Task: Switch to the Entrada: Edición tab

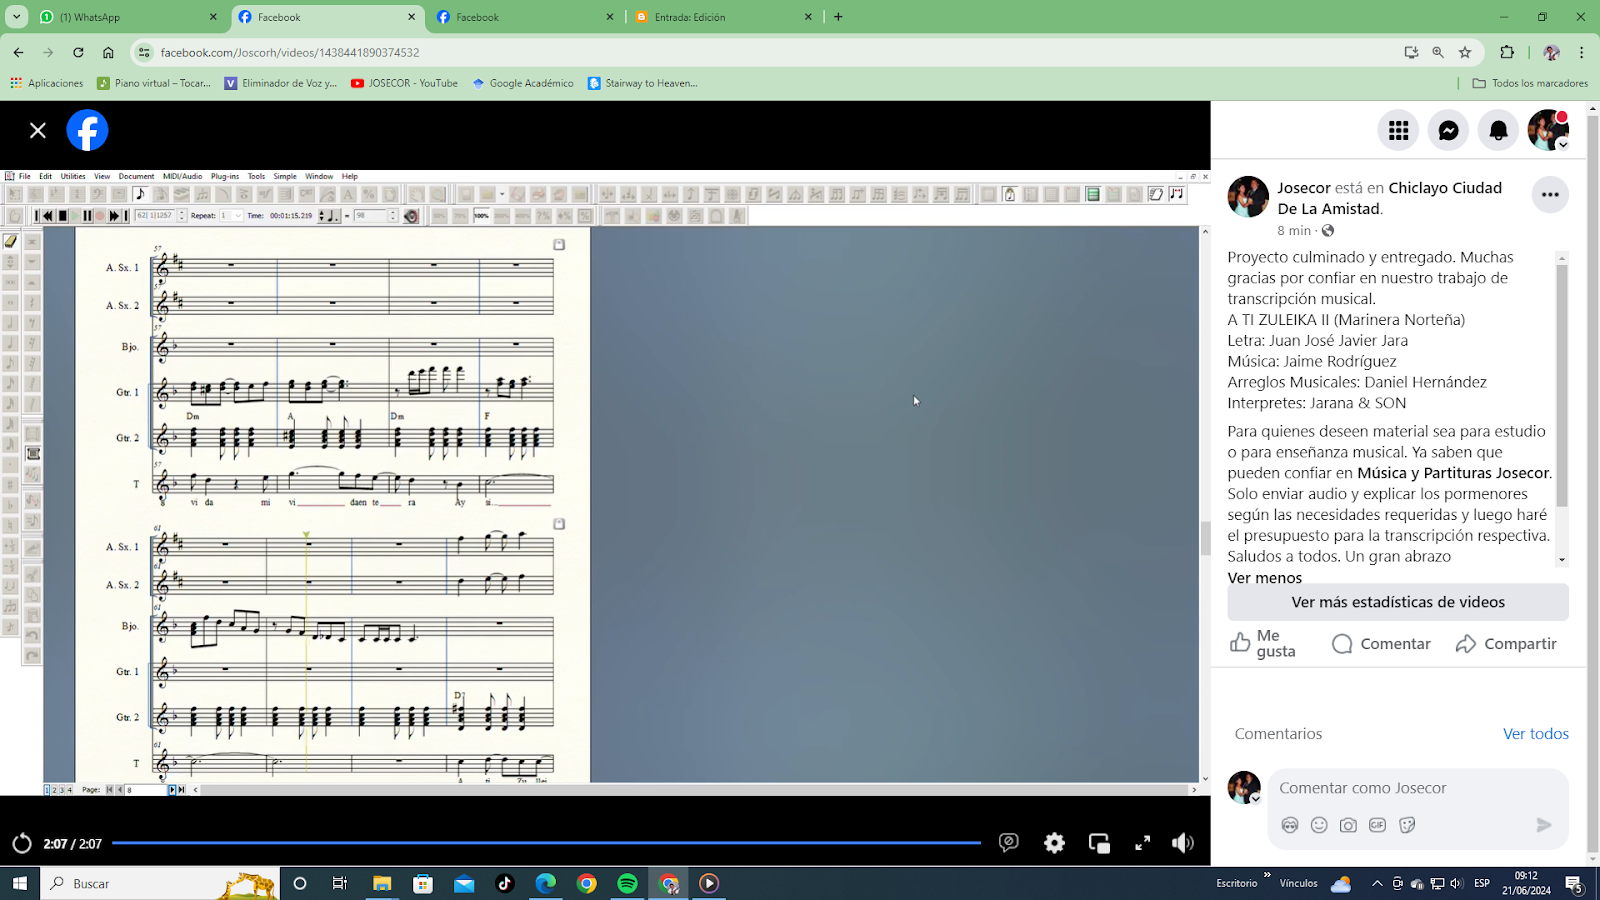Action: pos(724,17)
